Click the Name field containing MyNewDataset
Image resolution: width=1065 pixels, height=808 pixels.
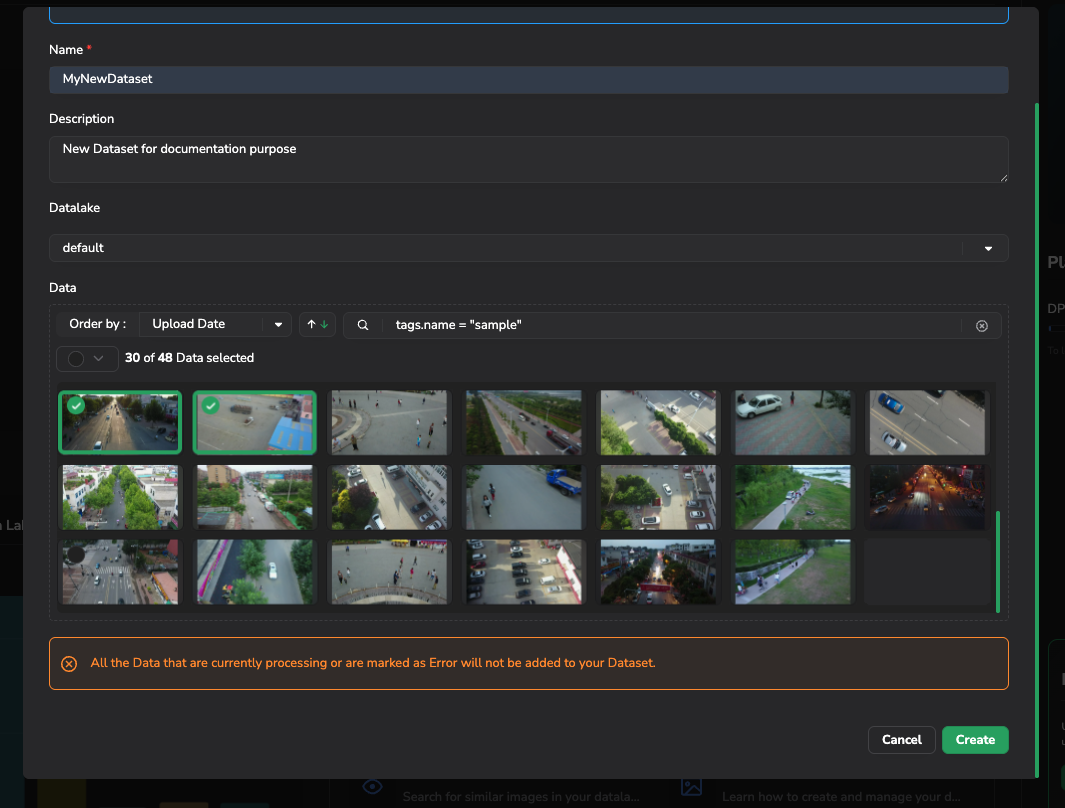528,79
